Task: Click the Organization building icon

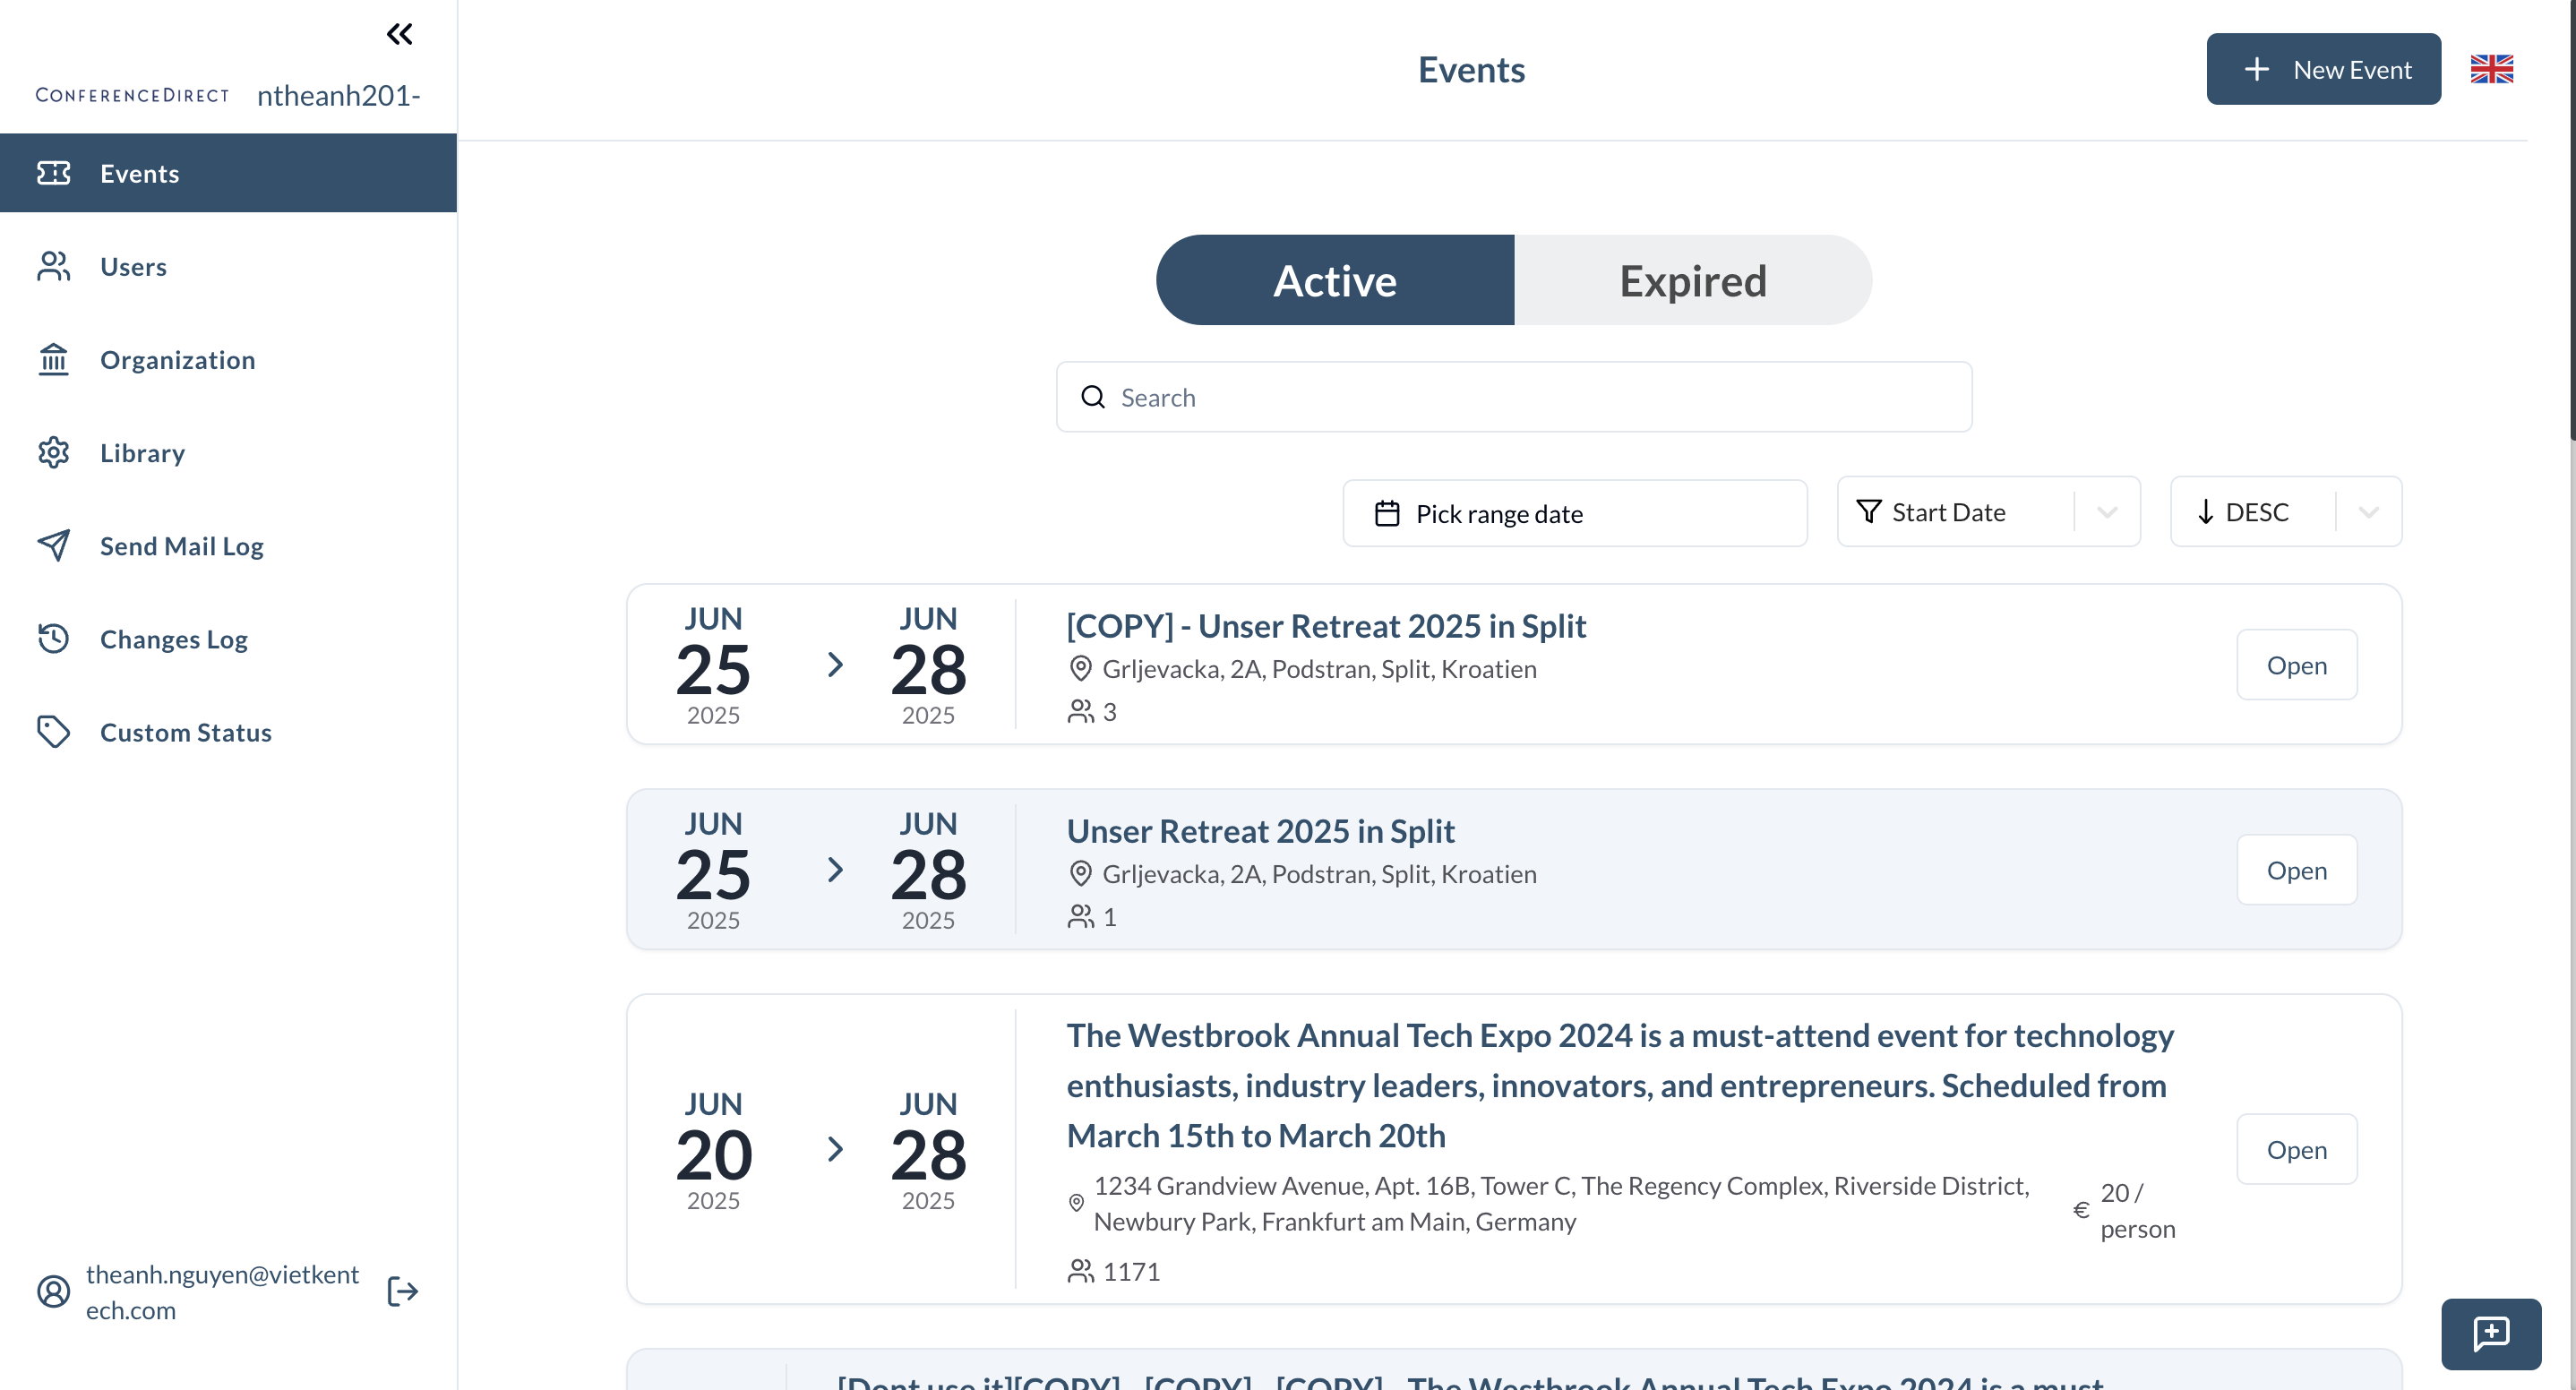Action: 54,359
